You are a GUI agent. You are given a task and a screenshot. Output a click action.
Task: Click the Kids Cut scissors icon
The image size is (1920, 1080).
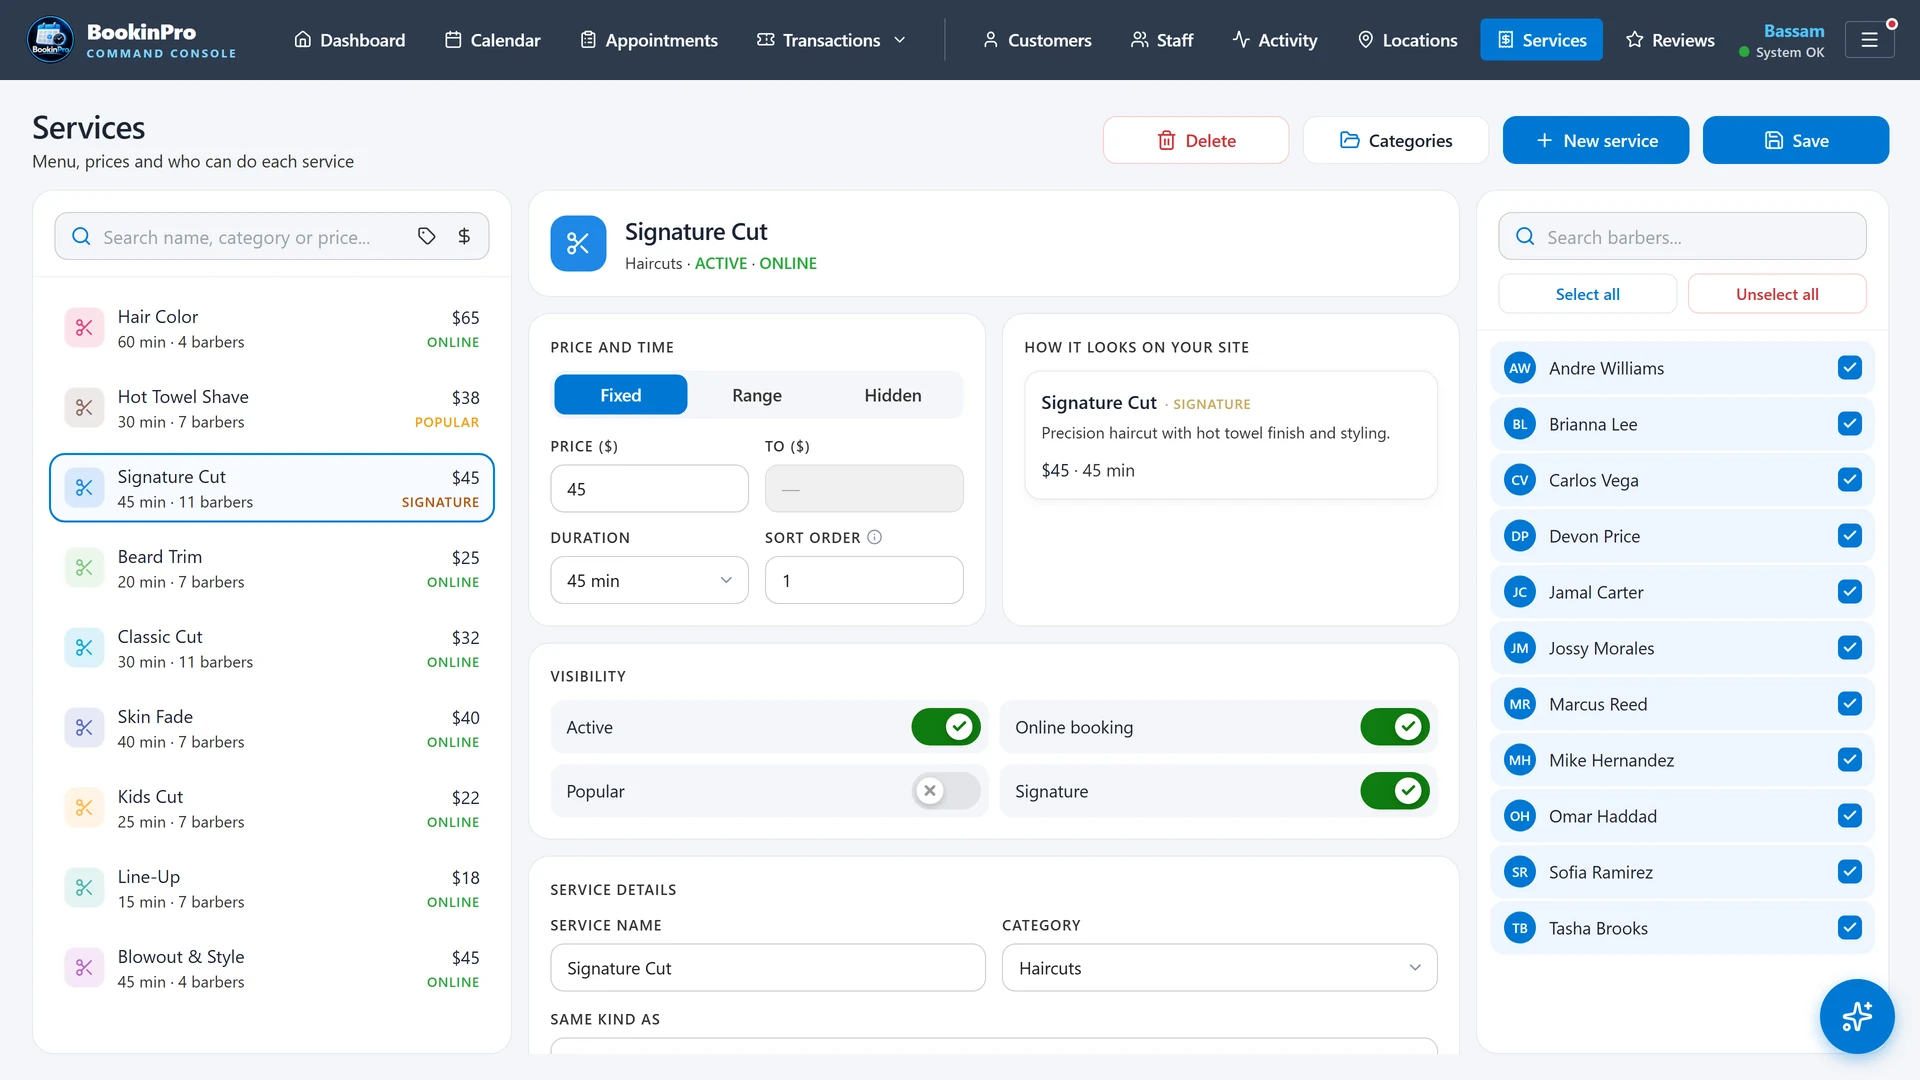(84, 808)
